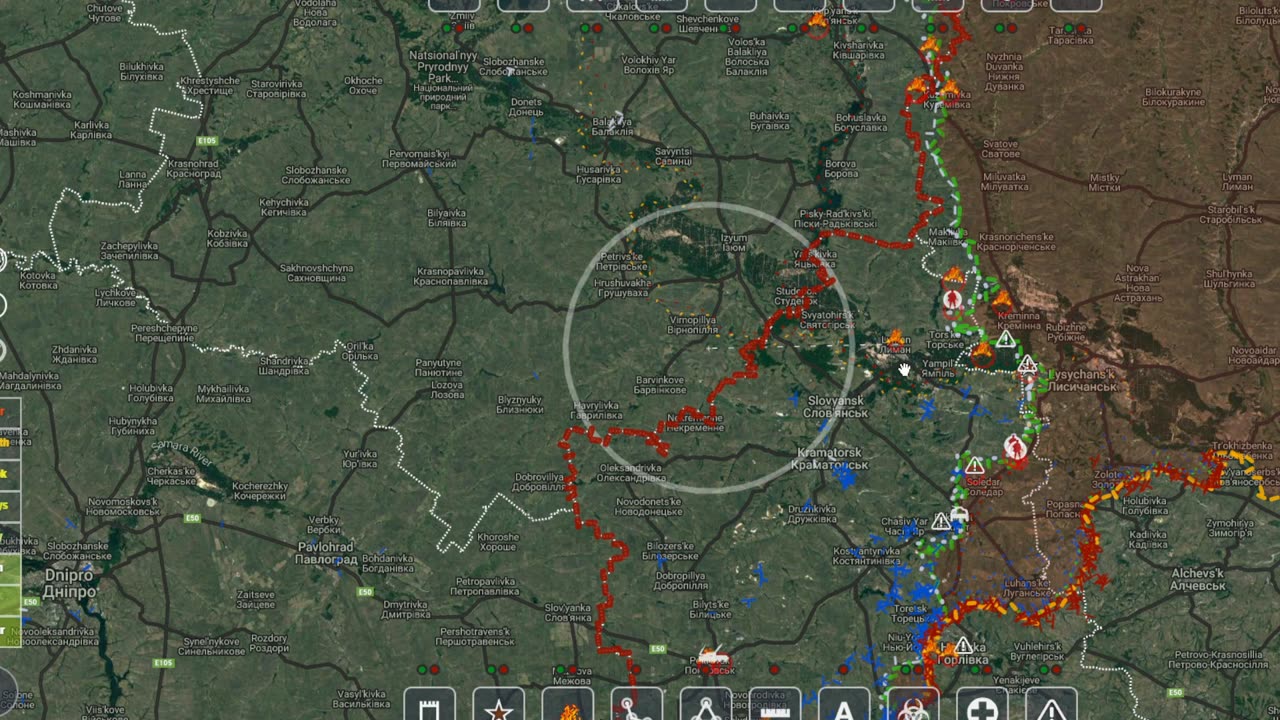Screen dimensions: 1280x720
Task: Select the warning triangle button in bottom toolbar
Action: (x=1051, y=705)
